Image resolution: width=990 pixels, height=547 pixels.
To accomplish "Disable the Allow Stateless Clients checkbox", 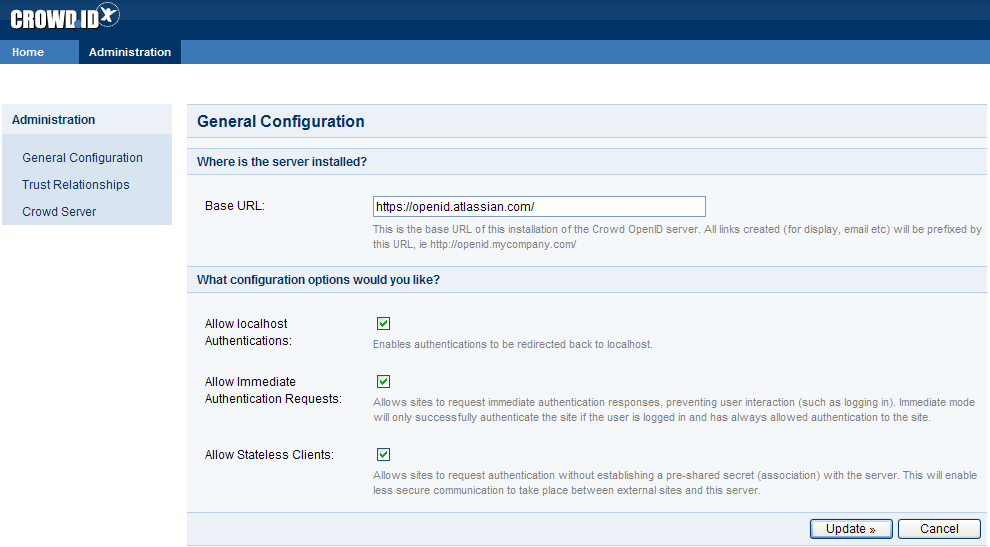I will click(383, 454).
